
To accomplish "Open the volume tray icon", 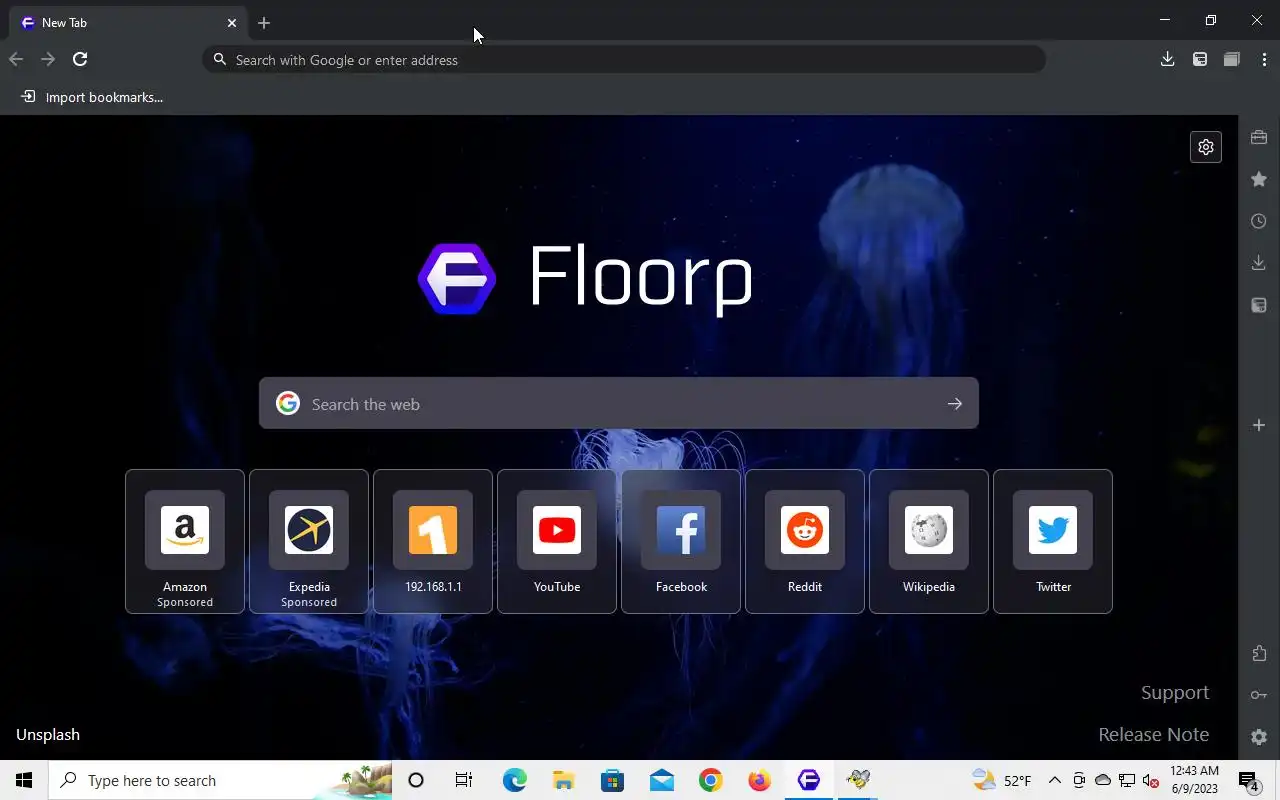I will tap(1150, 780).
